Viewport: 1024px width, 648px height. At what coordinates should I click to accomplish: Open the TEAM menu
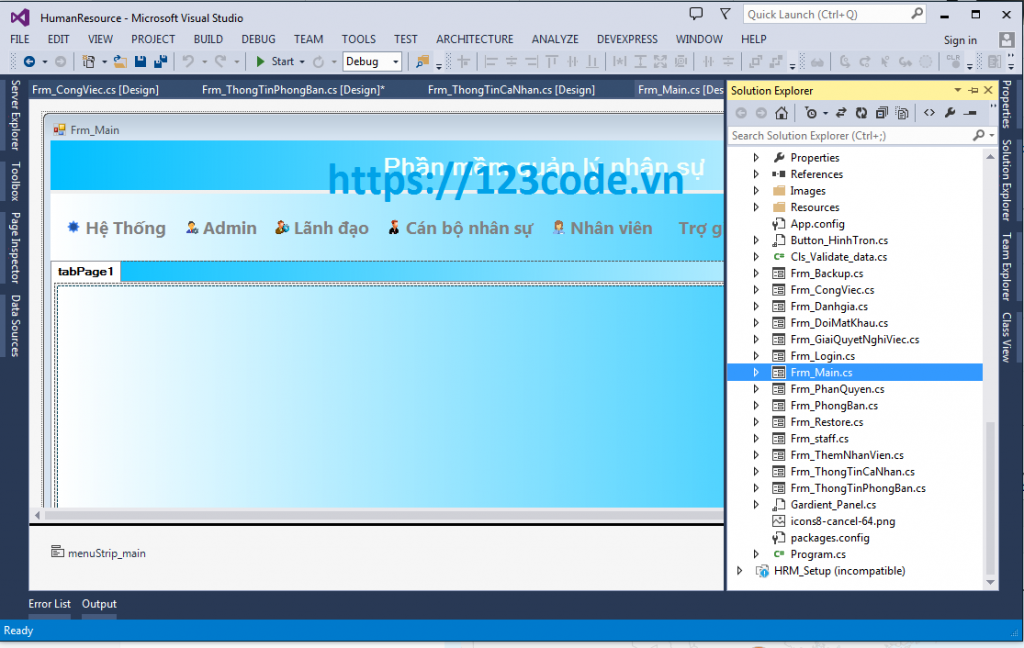pos(308,39)
